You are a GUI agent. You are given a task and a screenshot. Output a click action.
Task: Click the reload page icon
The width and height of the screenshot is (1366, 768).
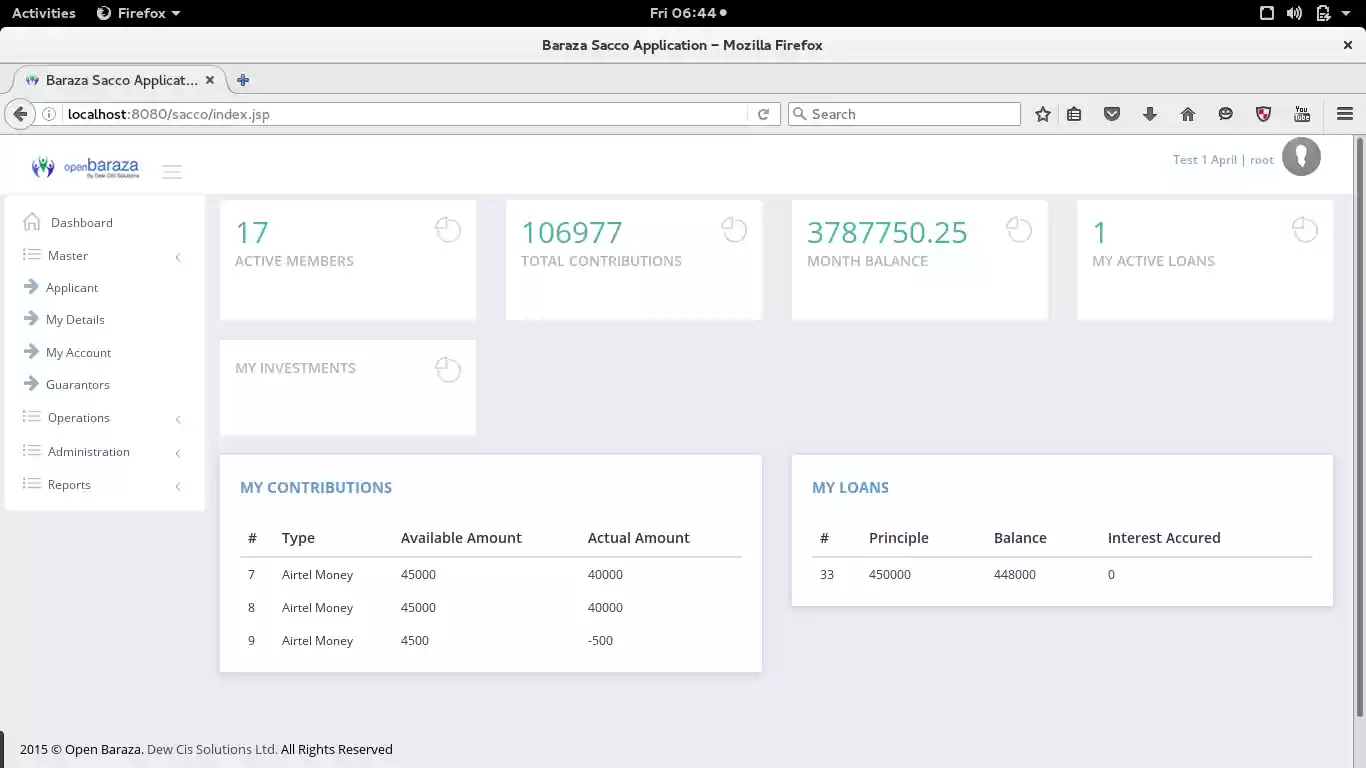pyautogui.click(x=763, y=114)
